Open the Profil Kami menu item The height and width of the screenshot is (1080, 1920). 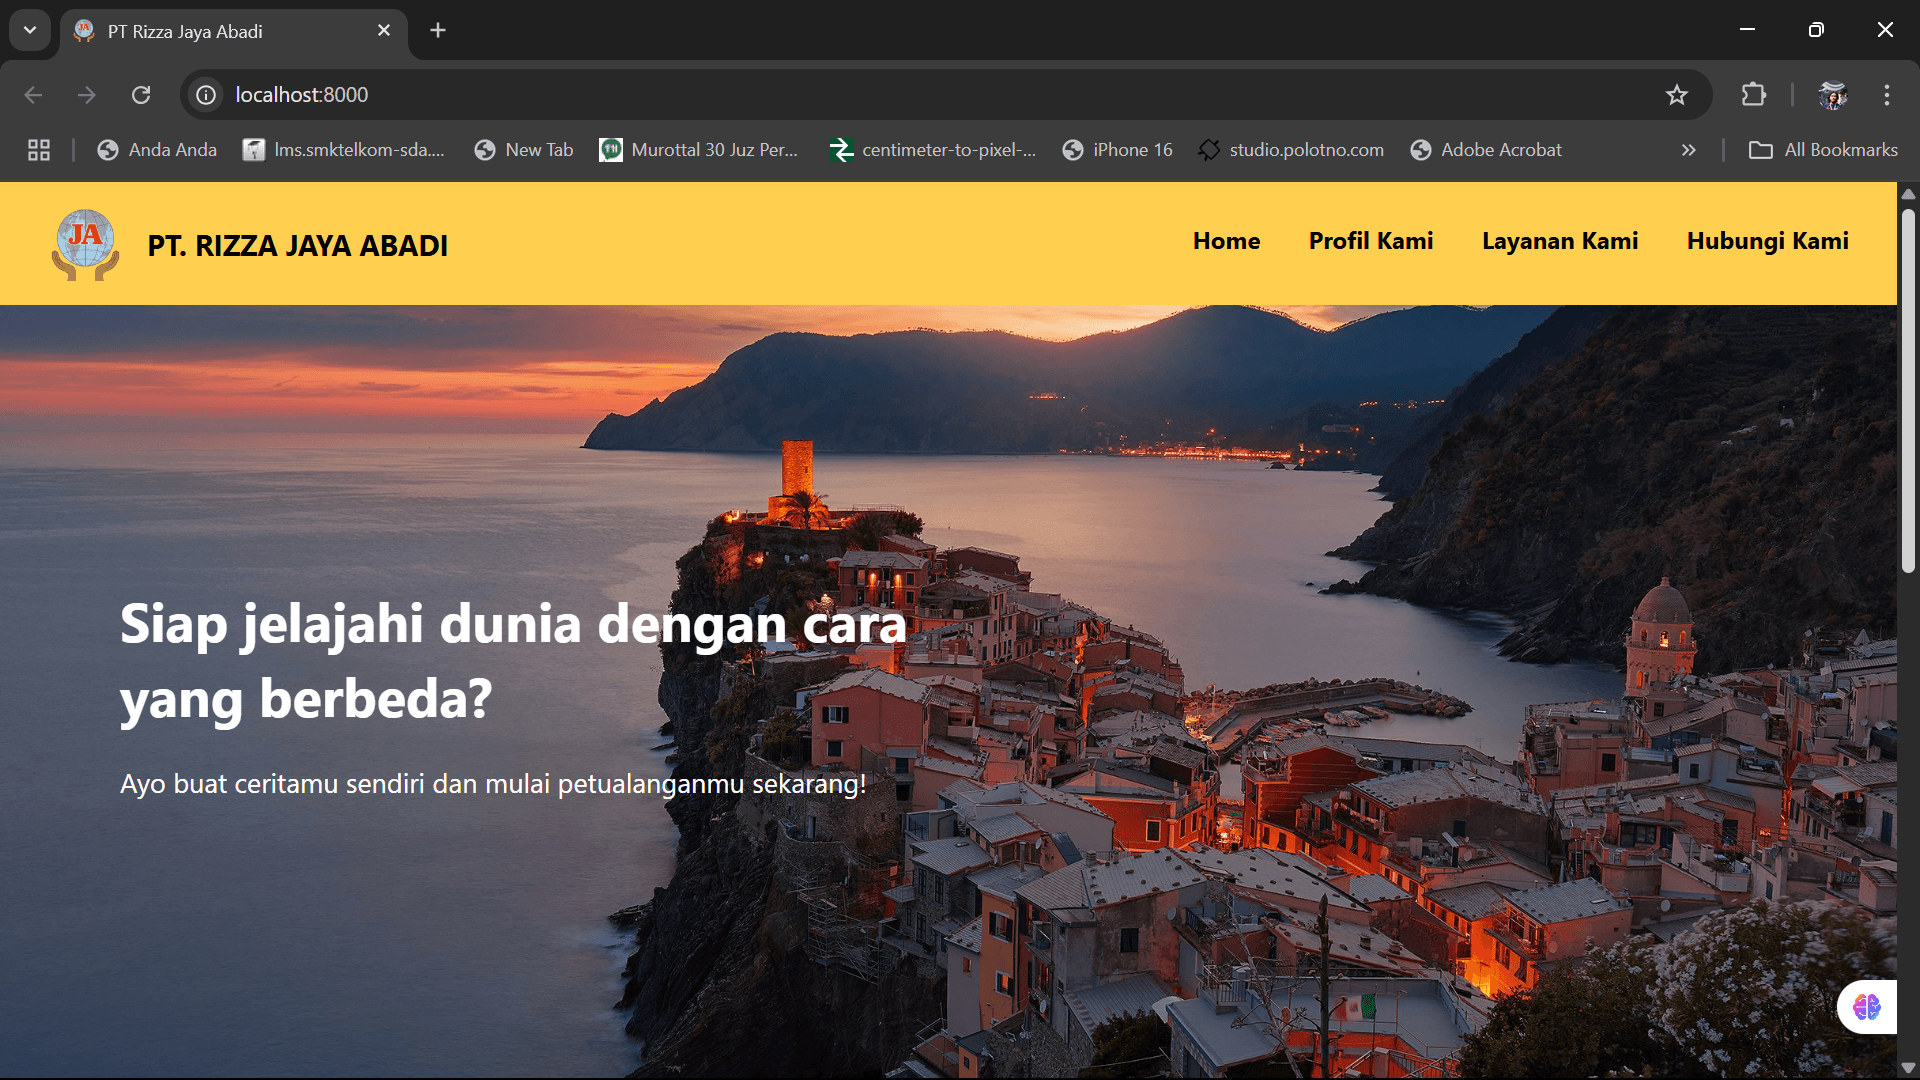(x=1371, y=241)
